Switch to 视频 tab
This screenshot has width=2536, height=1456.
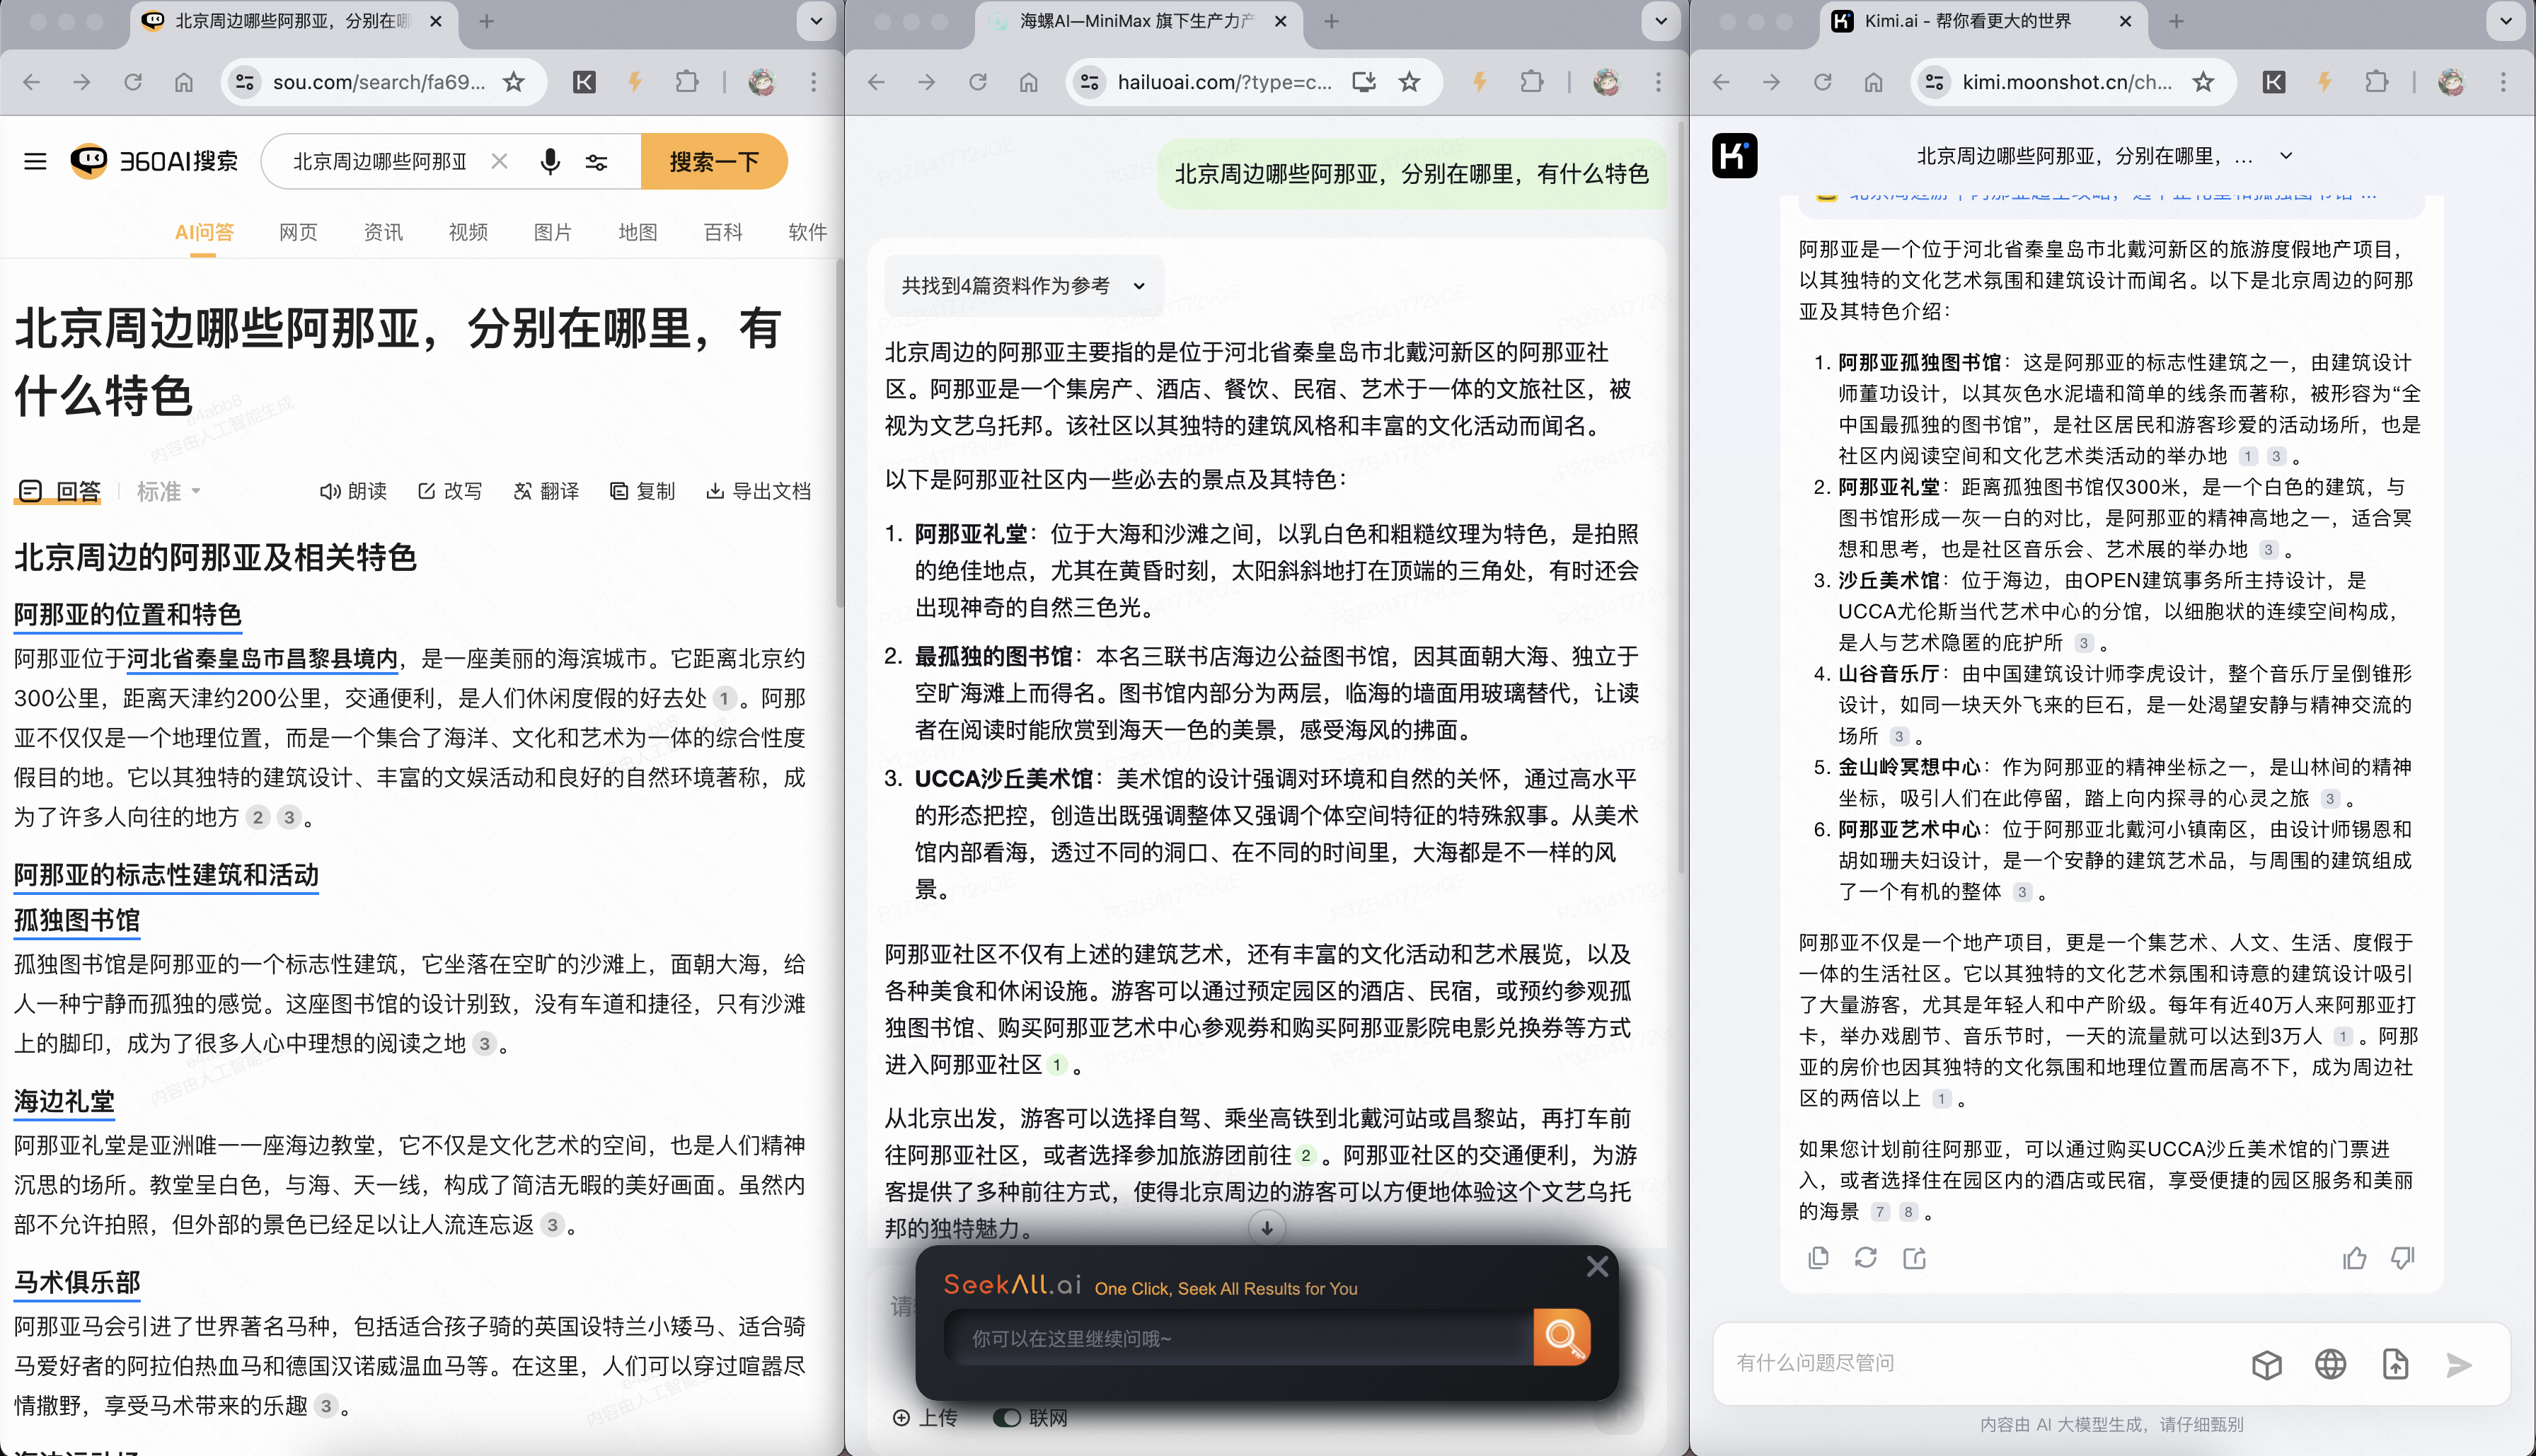(x=468, y=233)
